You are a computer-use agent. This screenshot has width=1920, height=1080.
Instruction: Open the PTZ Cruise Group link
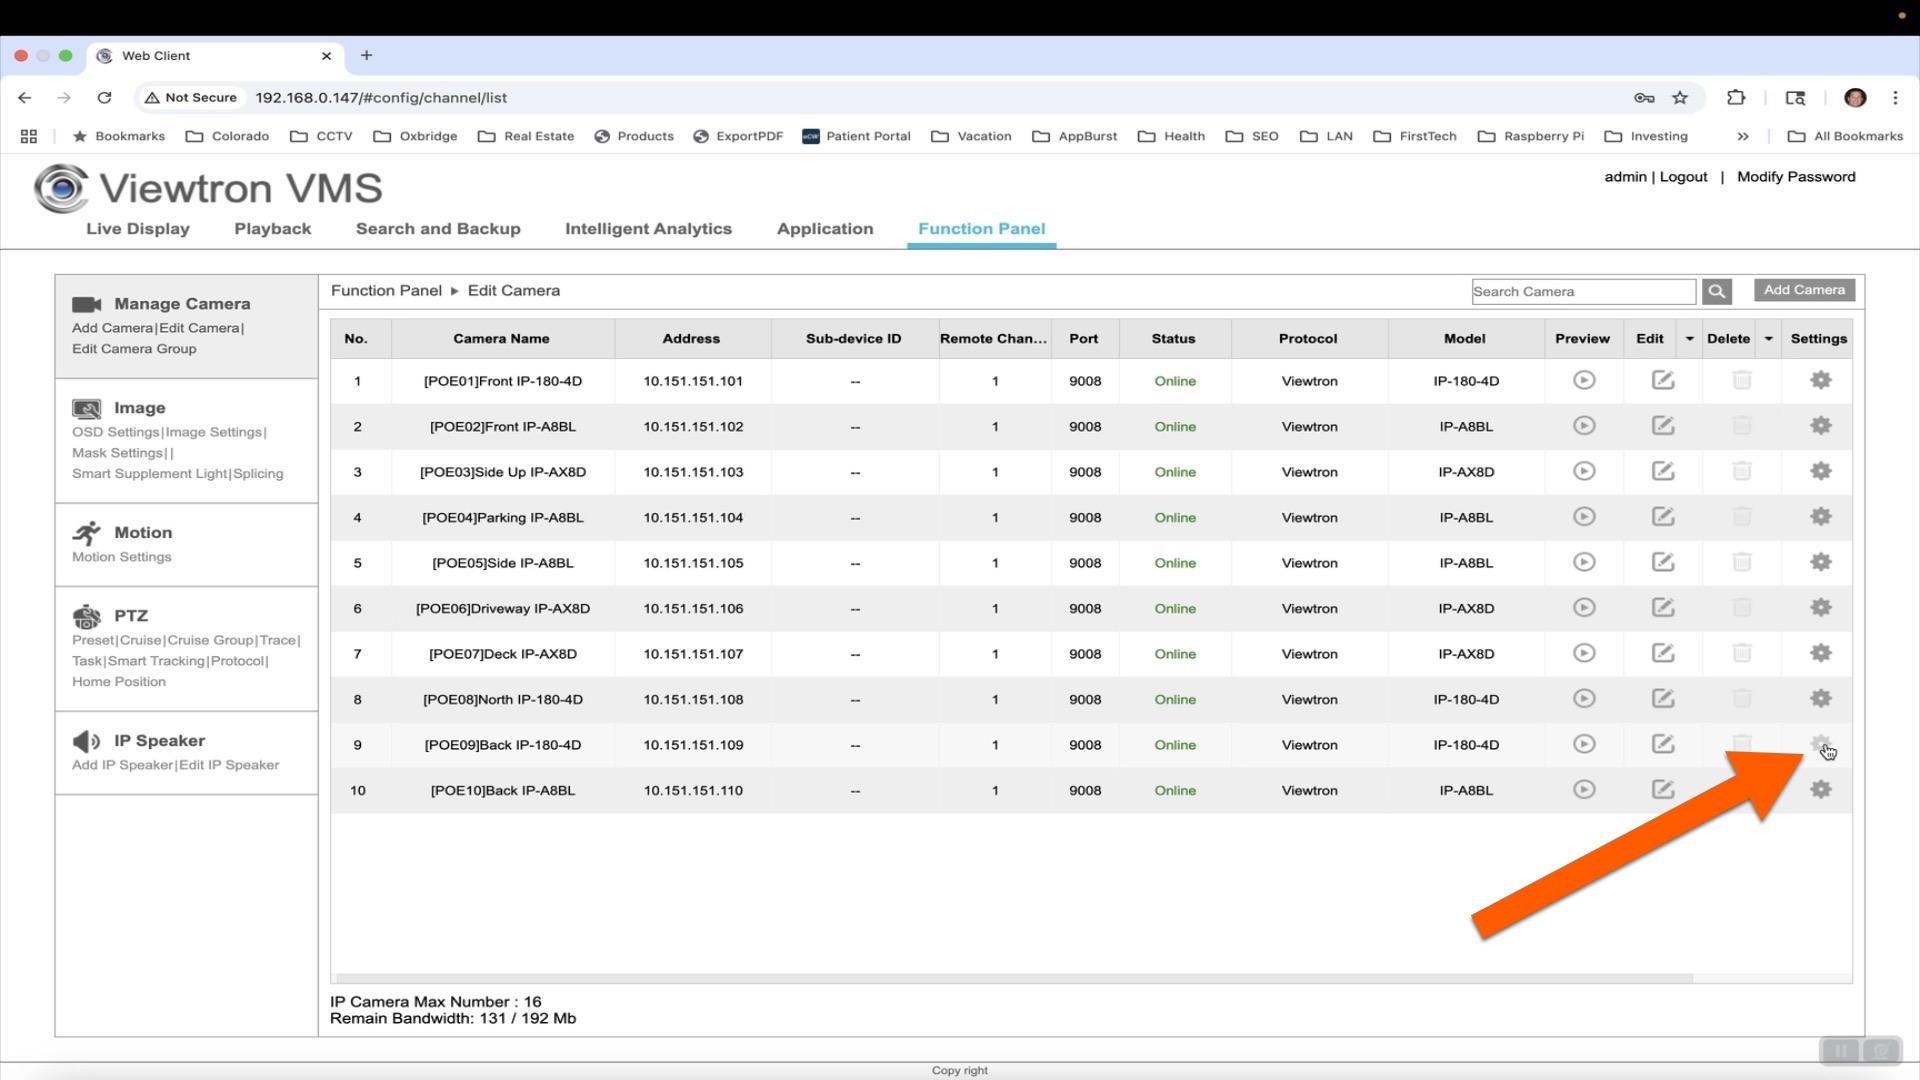coord(210,640)
